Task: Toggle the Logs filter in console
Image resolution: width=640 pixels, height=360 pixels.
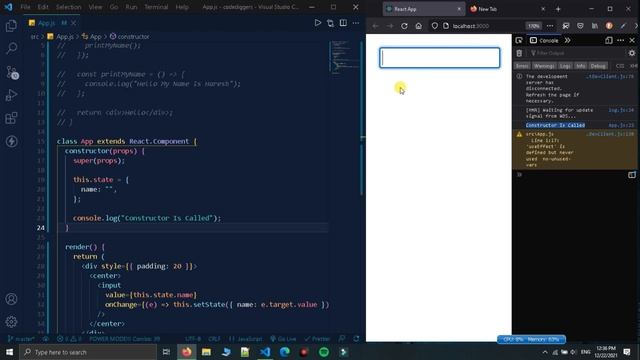Action: 565,66
